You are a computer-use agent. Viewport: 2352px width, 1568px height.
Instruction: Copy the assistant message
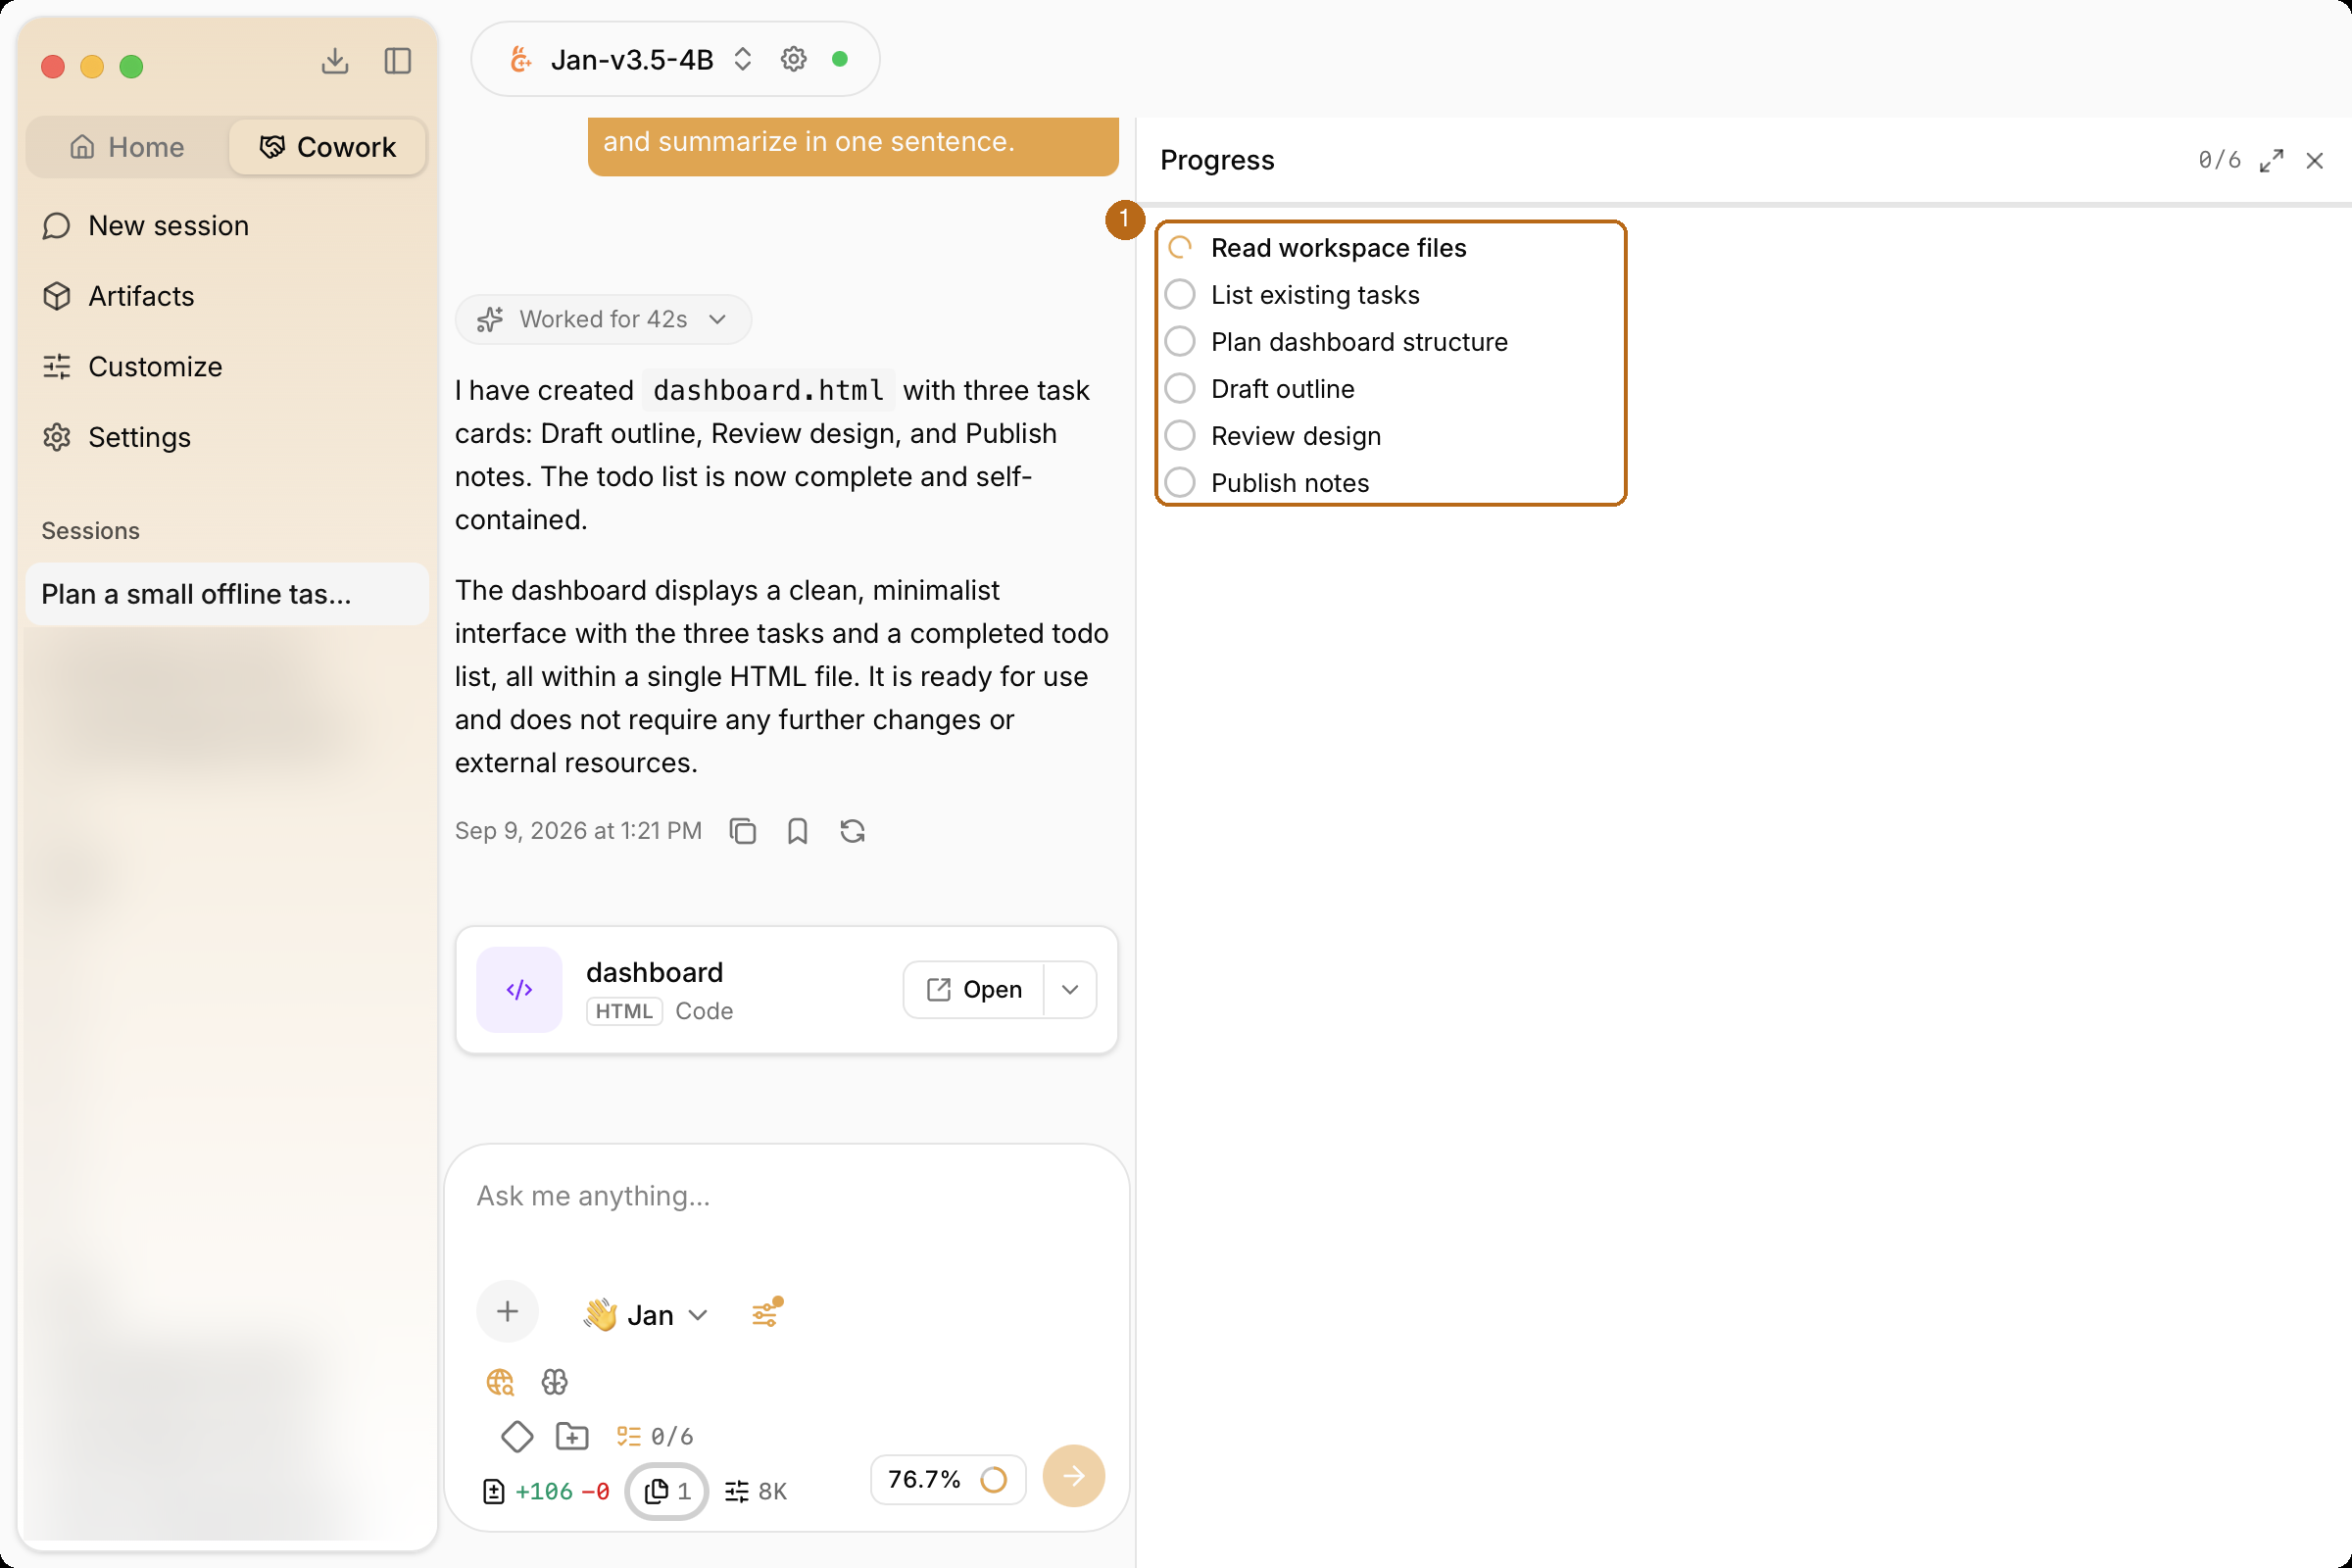(x=743, y=831)
